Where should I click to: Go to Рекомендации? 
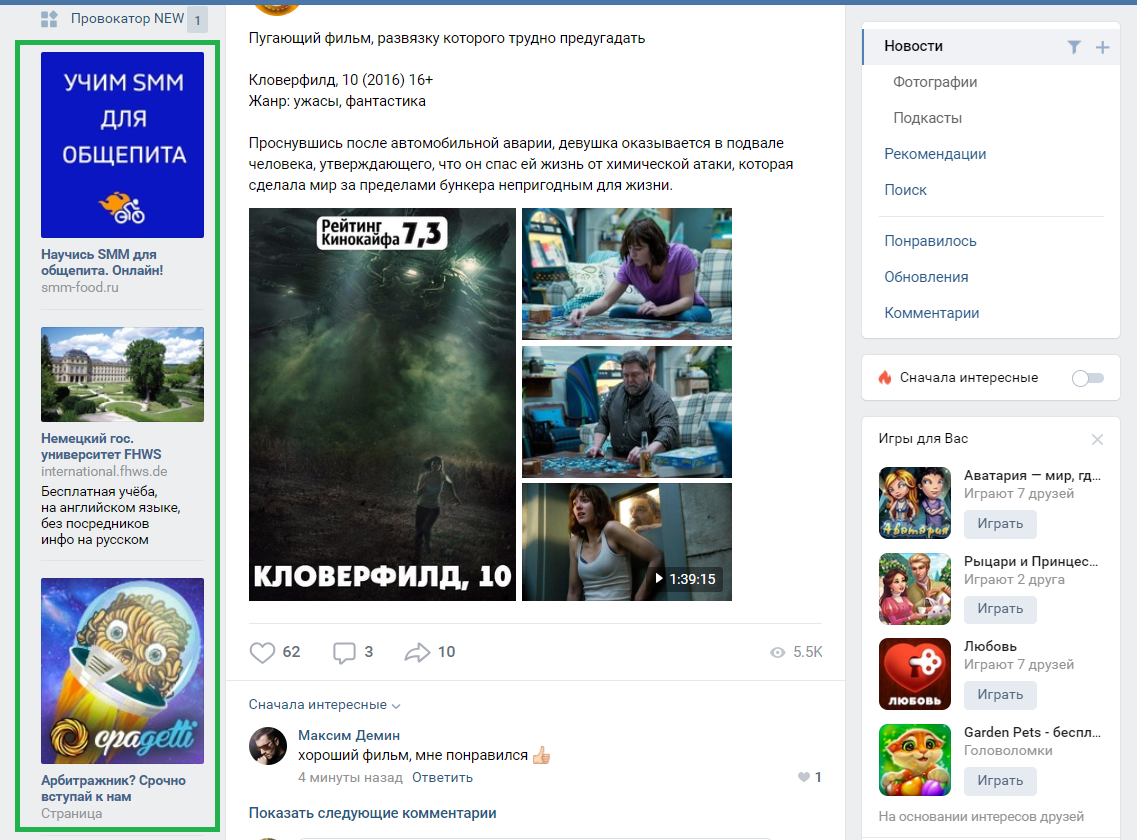pos(935,154)
